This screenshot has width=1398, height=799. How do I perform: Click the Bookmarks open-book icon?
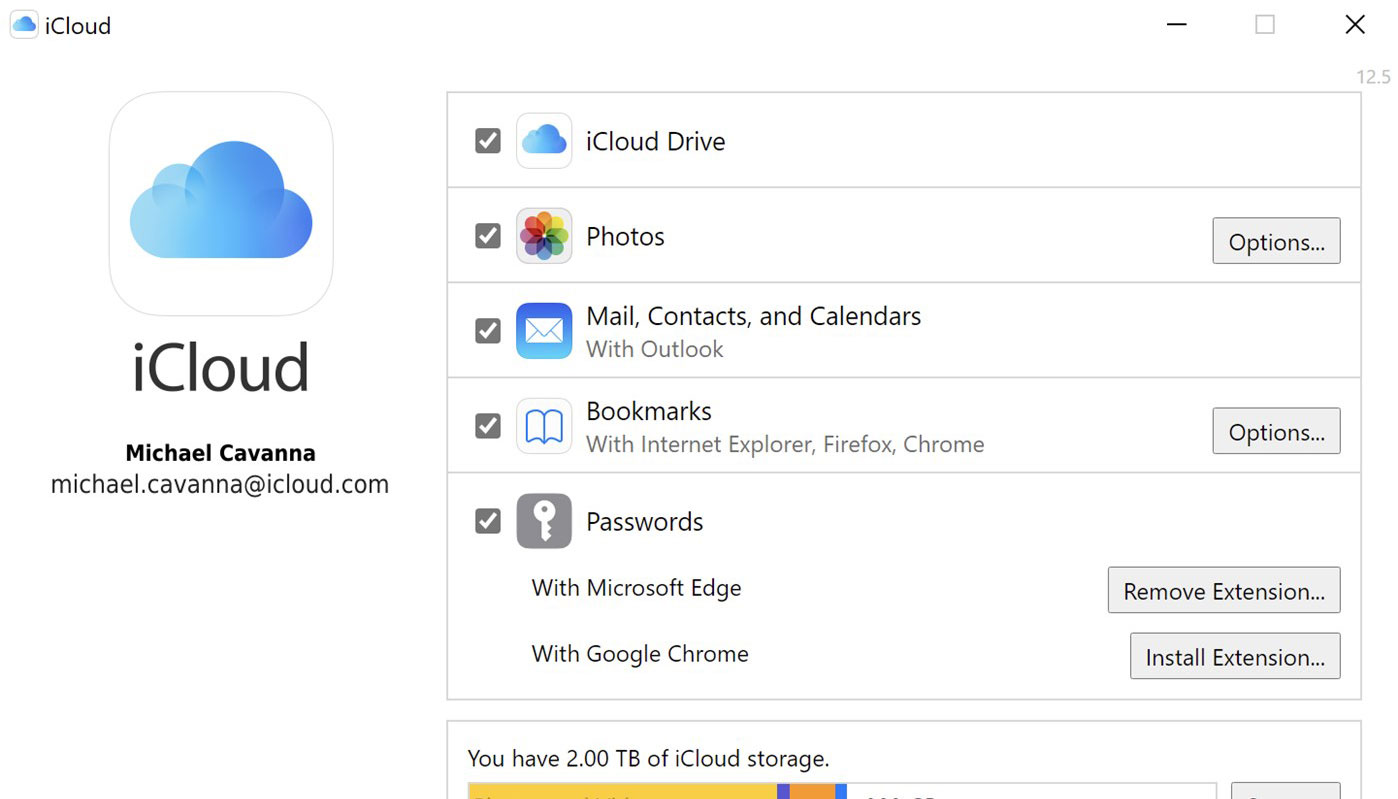pos(544,426)
